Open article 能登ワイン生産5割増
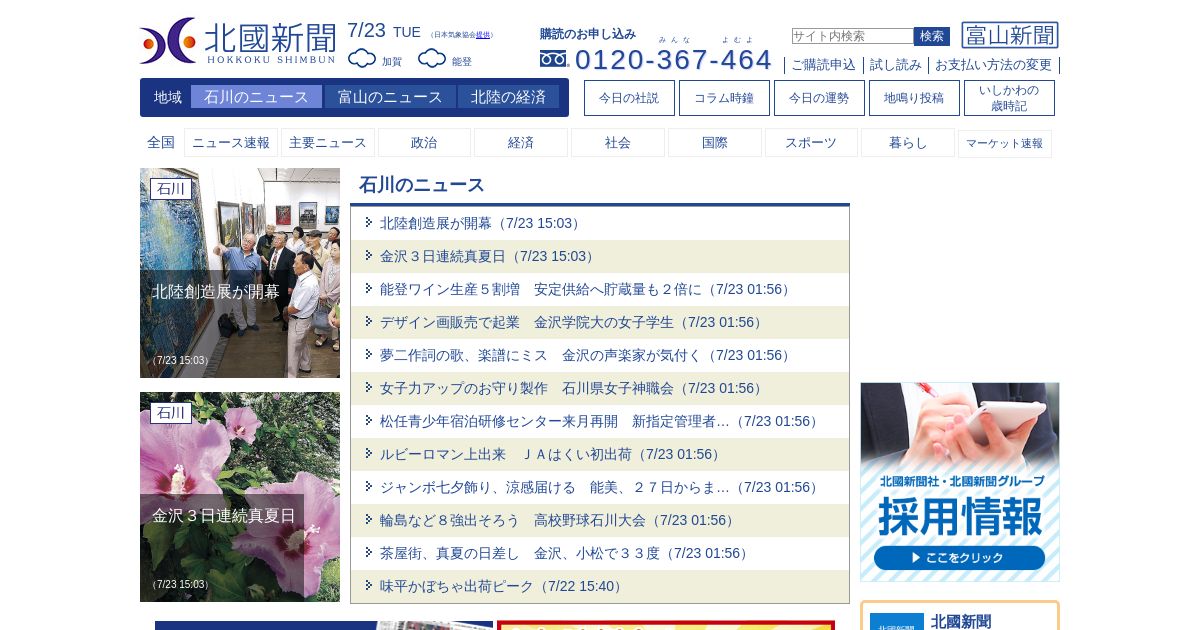Screen dimensions: 1200x630 (x=585, y=289)
